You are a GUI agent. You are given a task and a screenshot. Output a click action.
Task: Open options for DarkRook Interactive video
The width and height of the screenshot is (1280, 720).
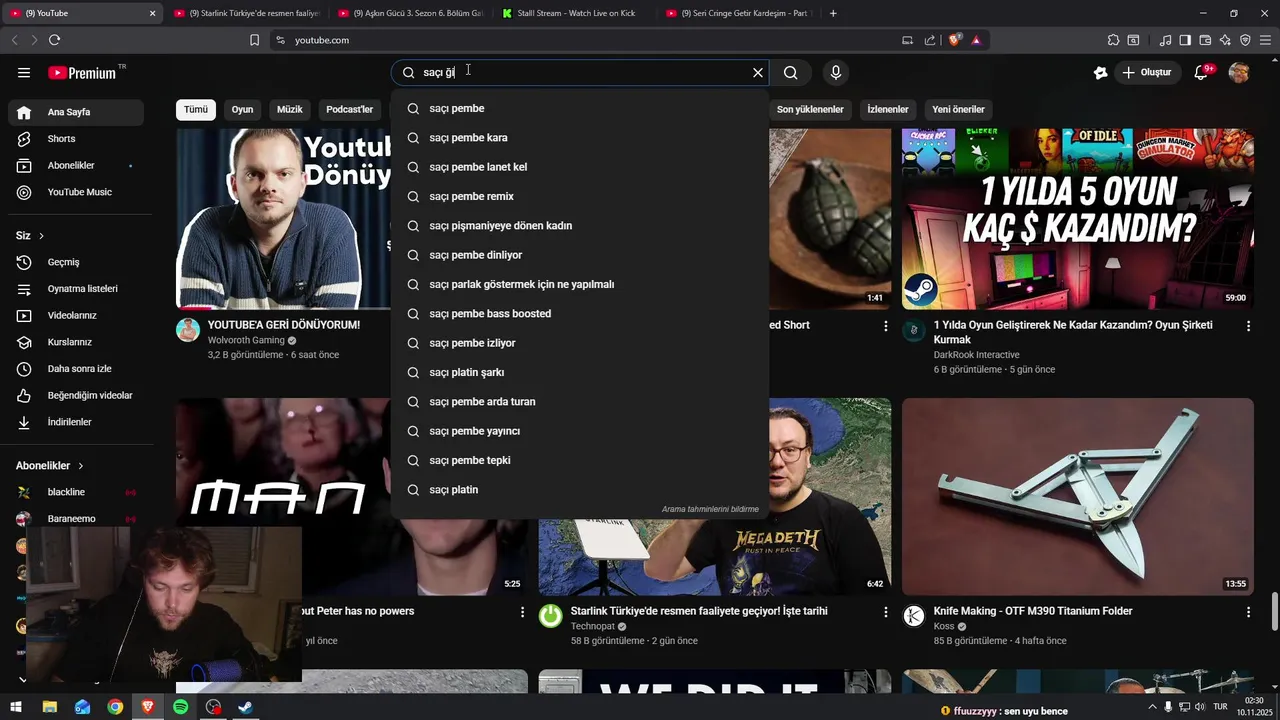[1248, 326]
